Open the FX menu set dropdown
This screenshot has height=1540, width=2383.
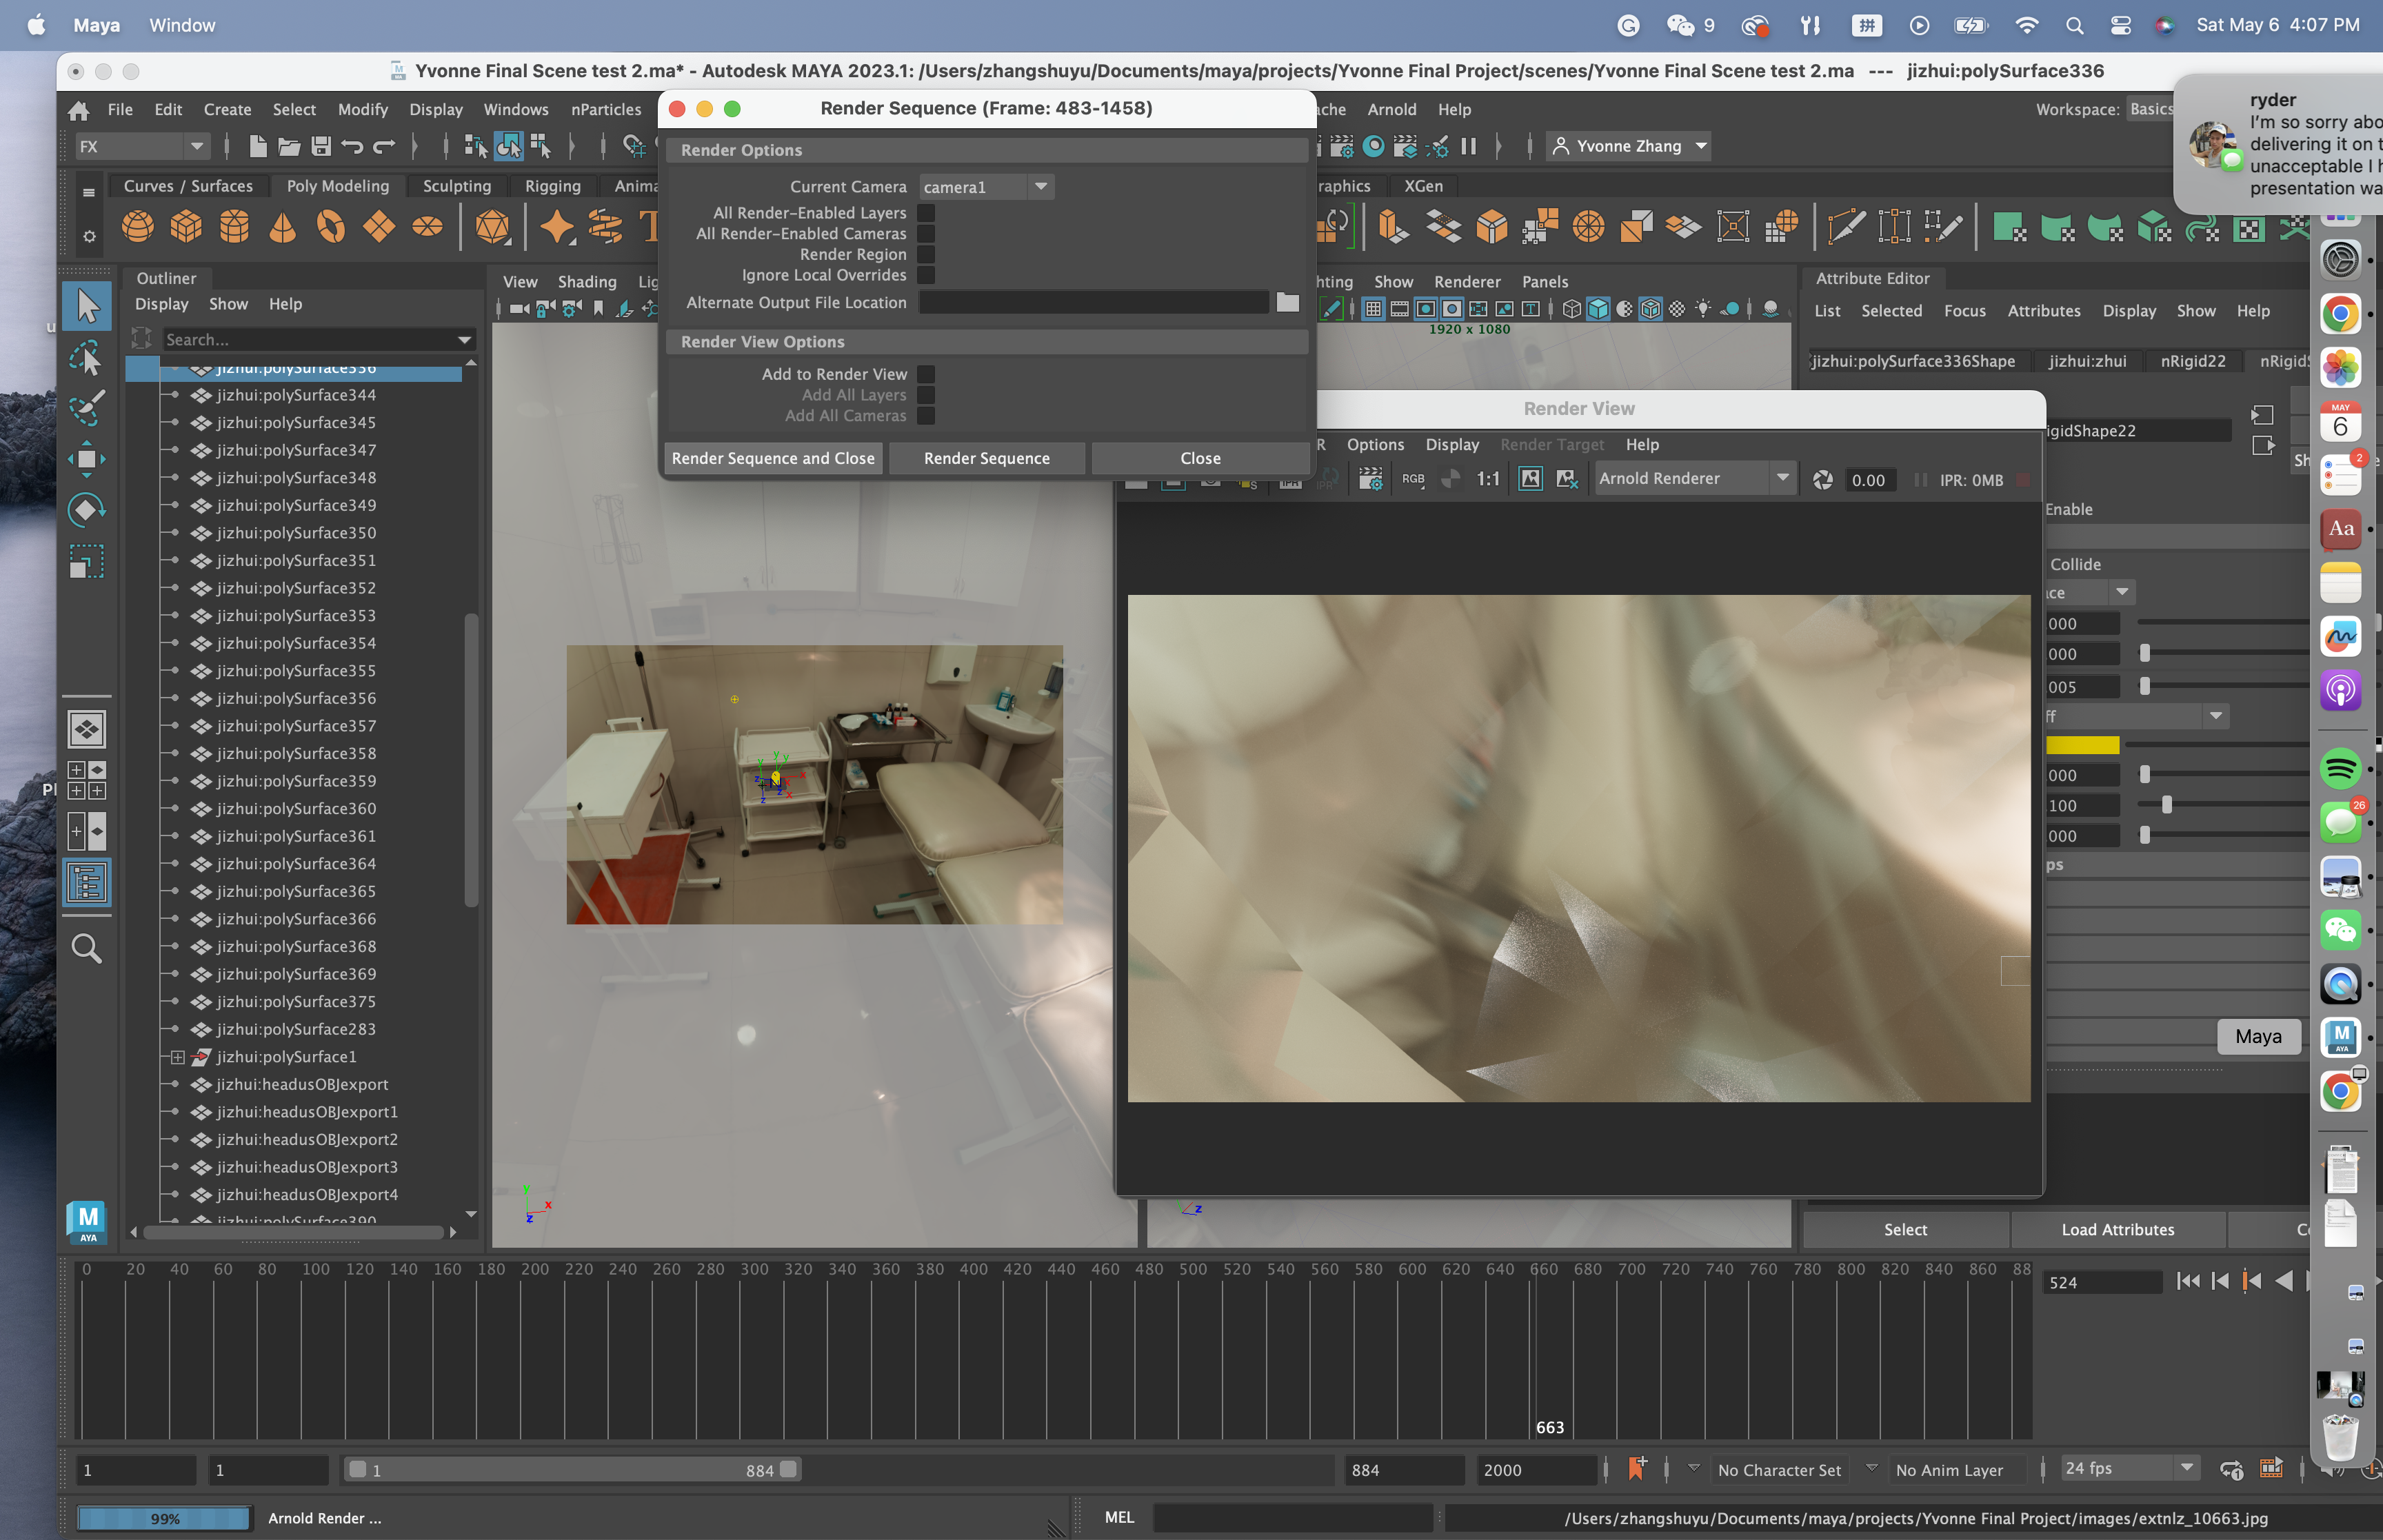click(142, 146)
